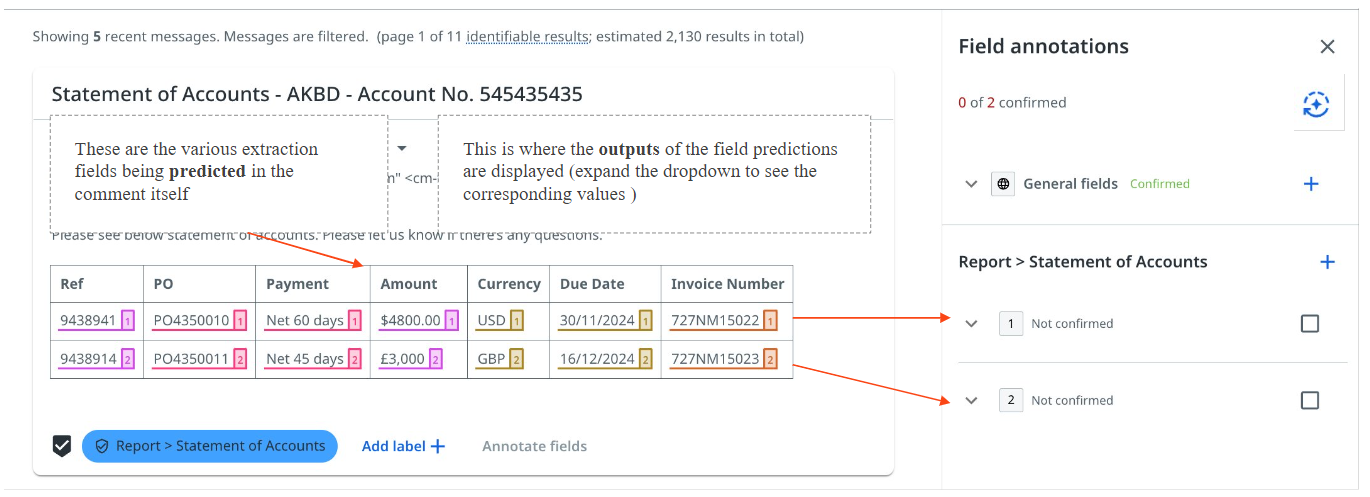Click the number 2 badge in annotations
This screenshot has width=1370, height=497.
tap(1010, 401)
